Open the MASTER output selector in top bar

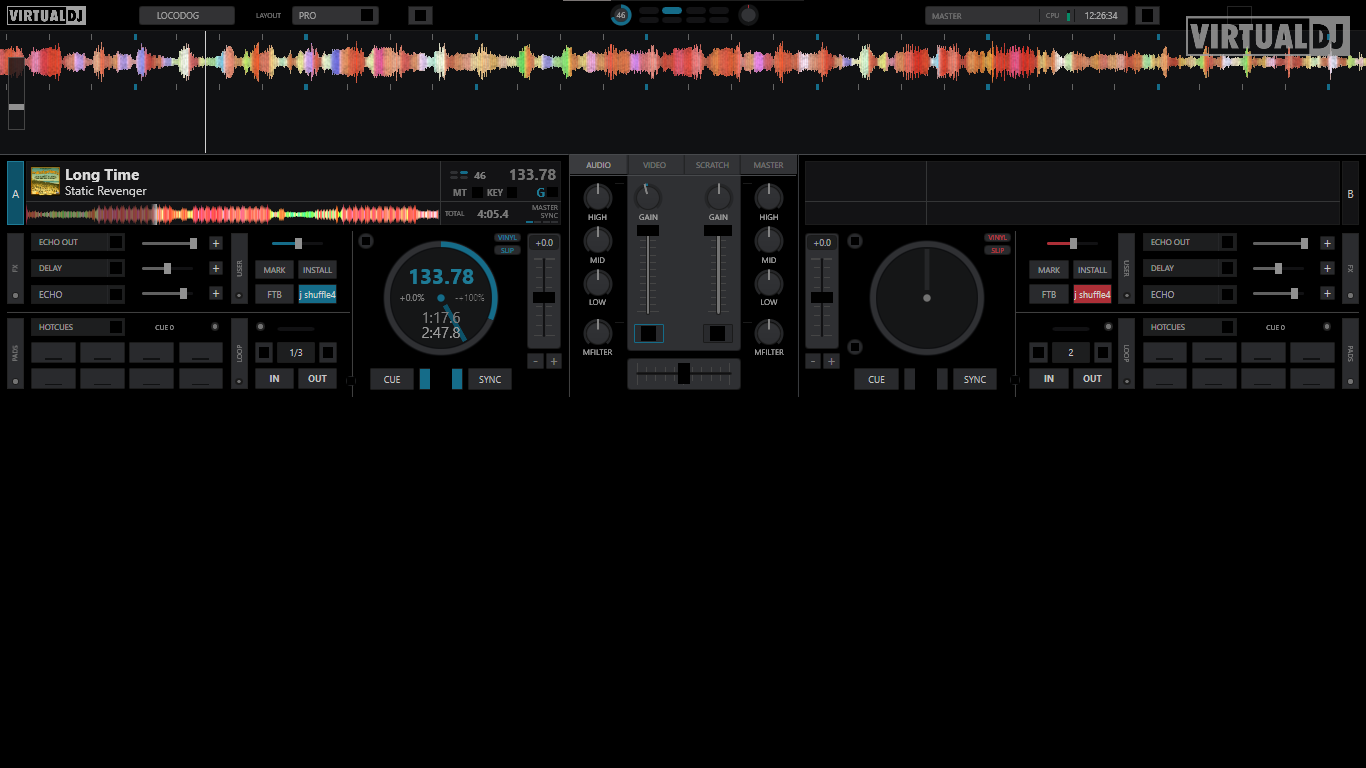pyautogui.click(x=982, y=16)
